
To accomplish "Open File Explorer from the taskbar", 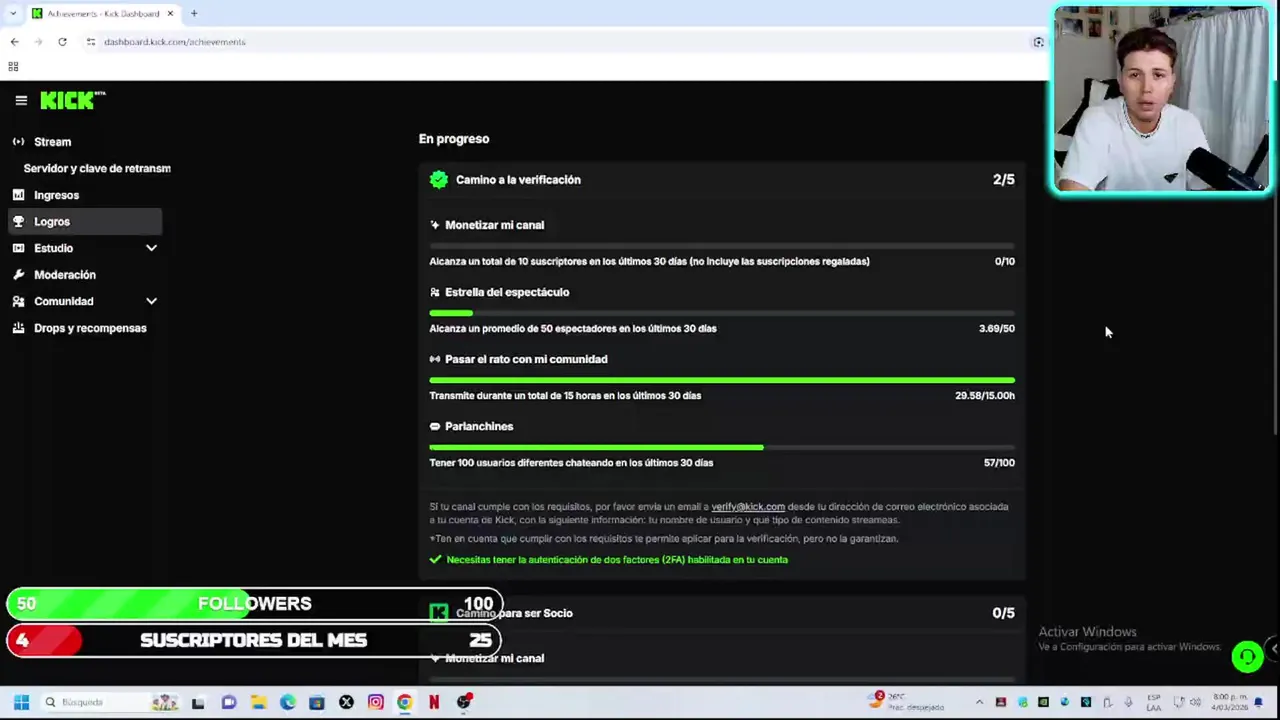I will (x=258, y=702).
